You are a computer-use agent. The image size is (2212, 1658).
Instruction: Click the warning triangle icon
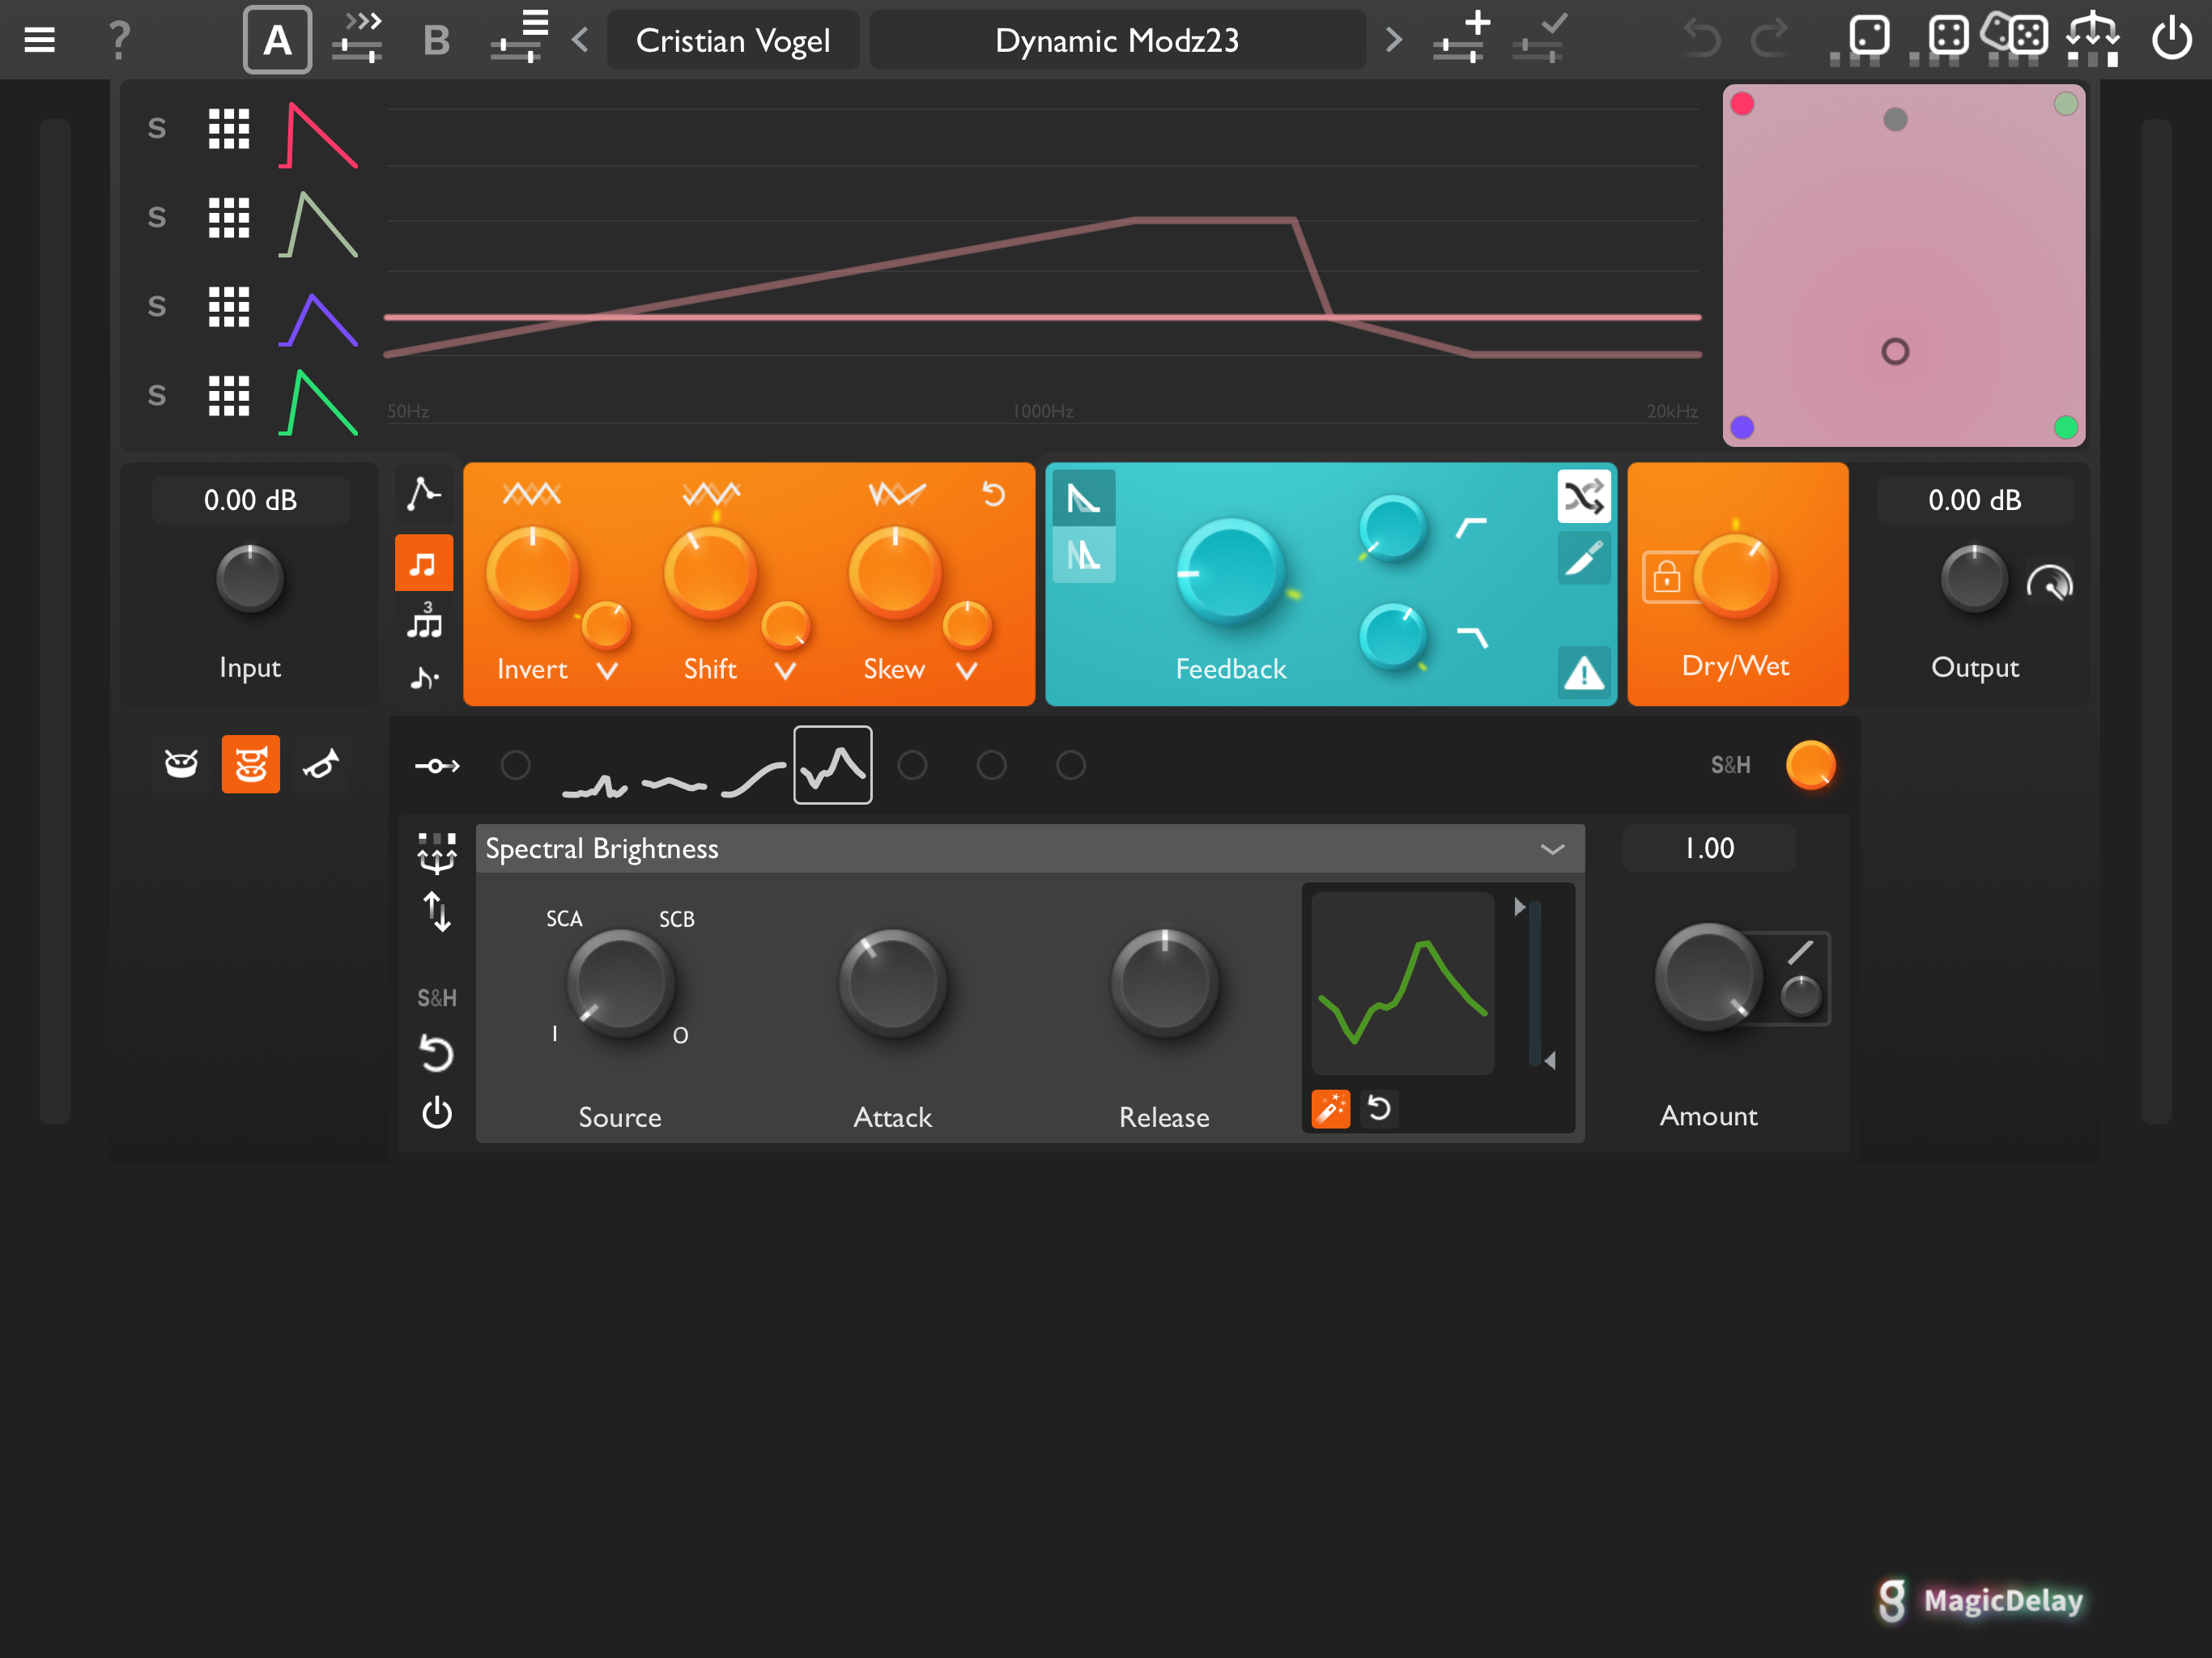coord(1583,673)
